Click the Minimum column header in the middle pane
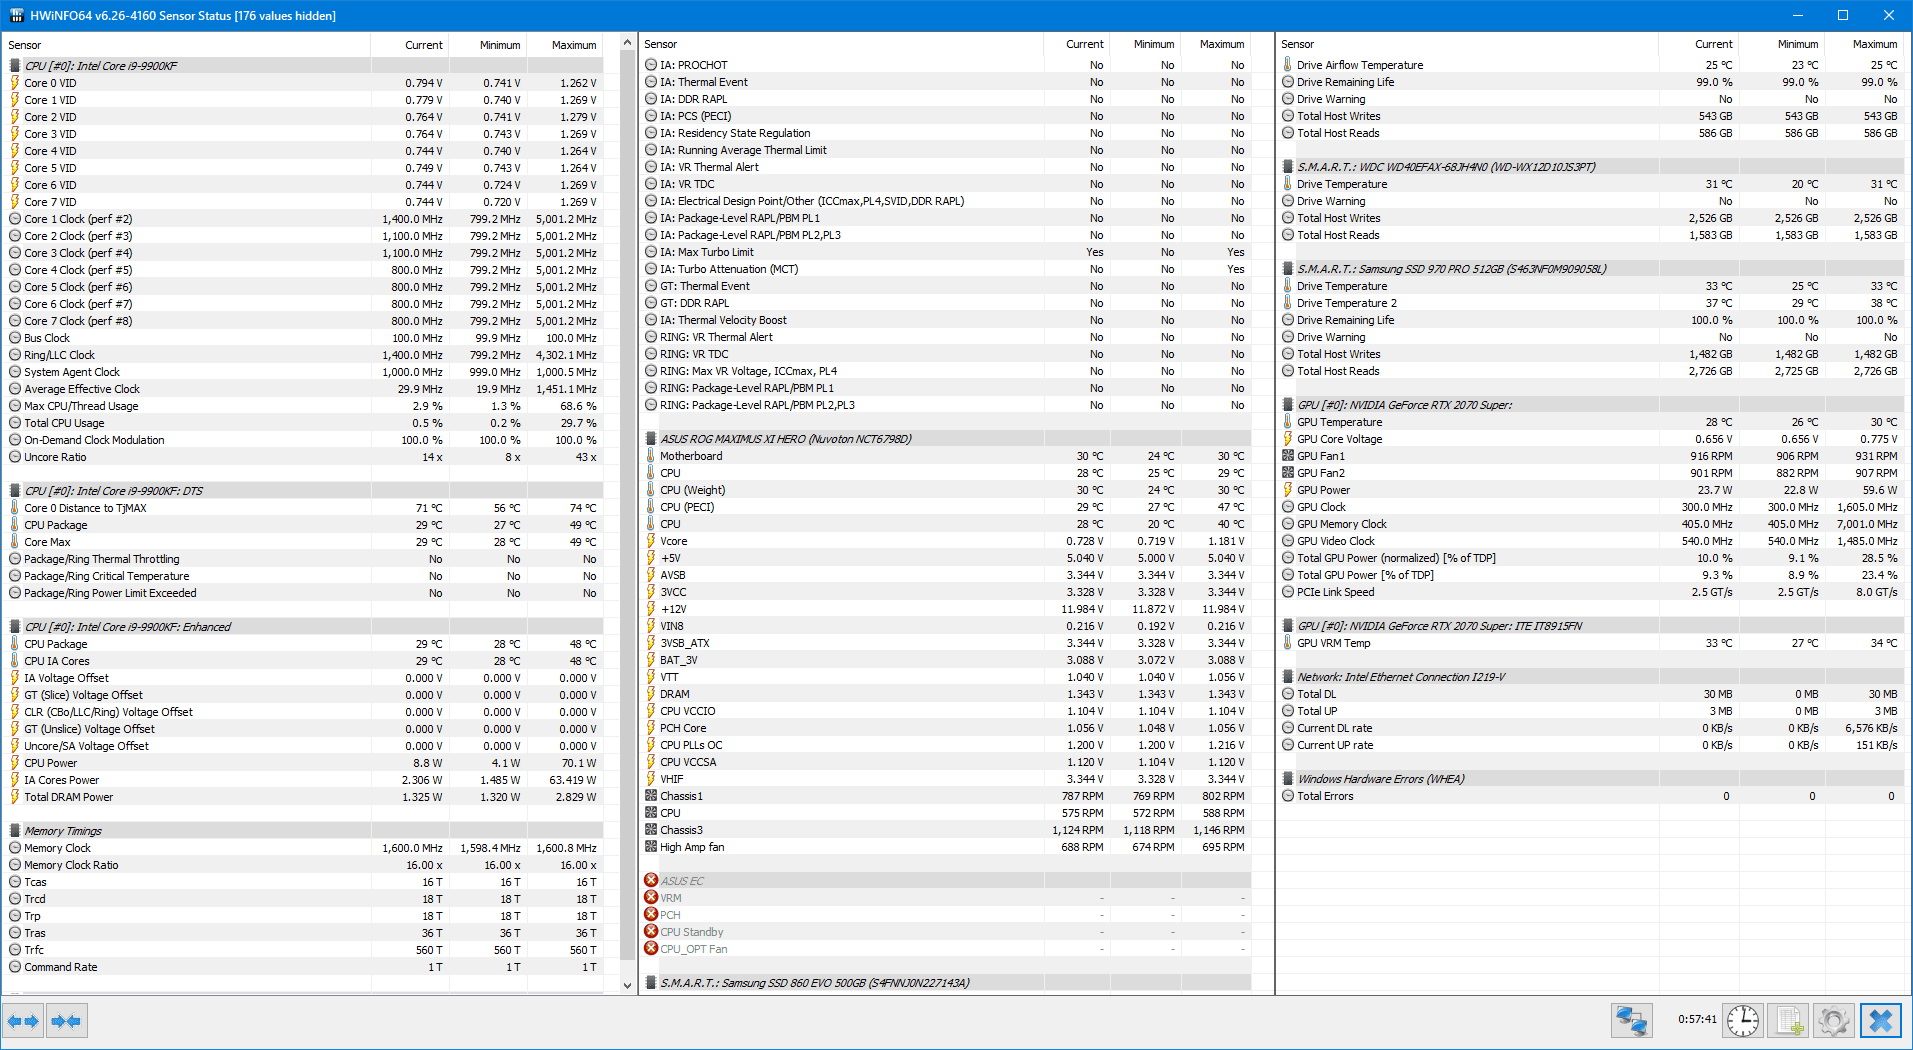 click(x=1144, y=44)
